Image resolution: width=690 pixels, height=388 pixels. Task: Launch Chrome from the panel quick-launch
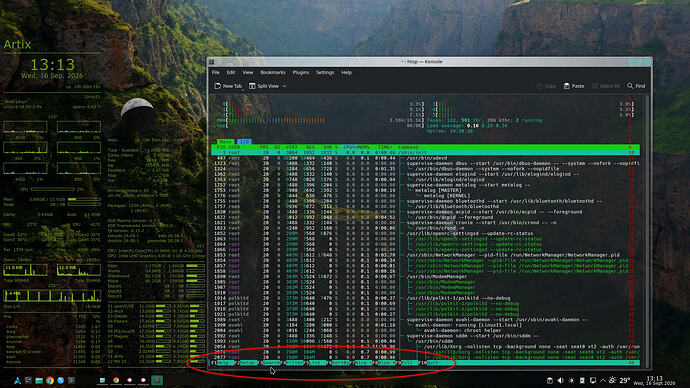pos(50,381)
